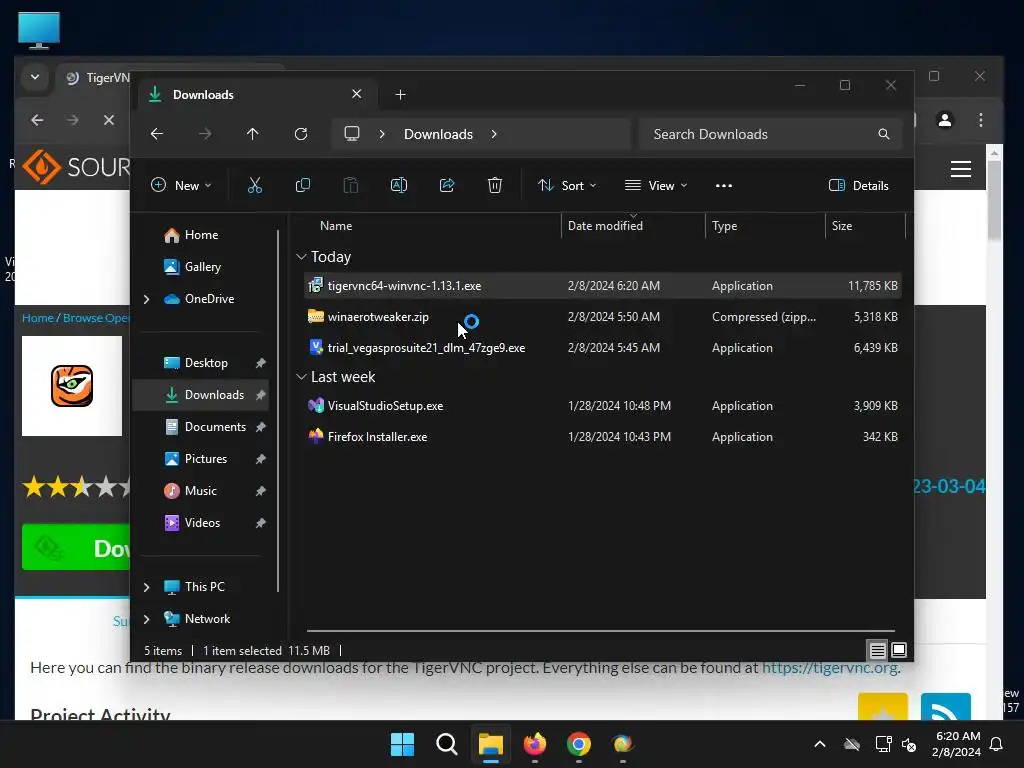The width and height of the screenshot is (1024, 768).
Task: Open the browser profile avatar icon
Action: pos(945,120)
